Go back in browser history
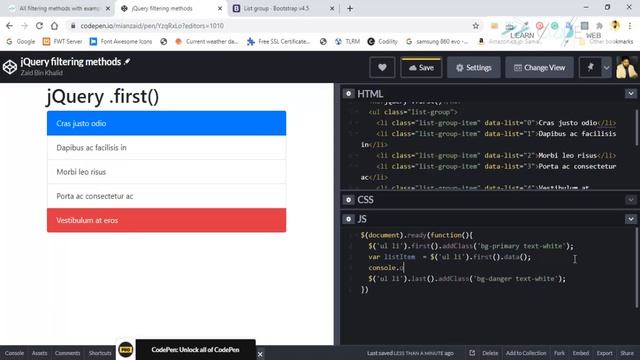This screenshot has width=640, height=360. coord(9,26)
